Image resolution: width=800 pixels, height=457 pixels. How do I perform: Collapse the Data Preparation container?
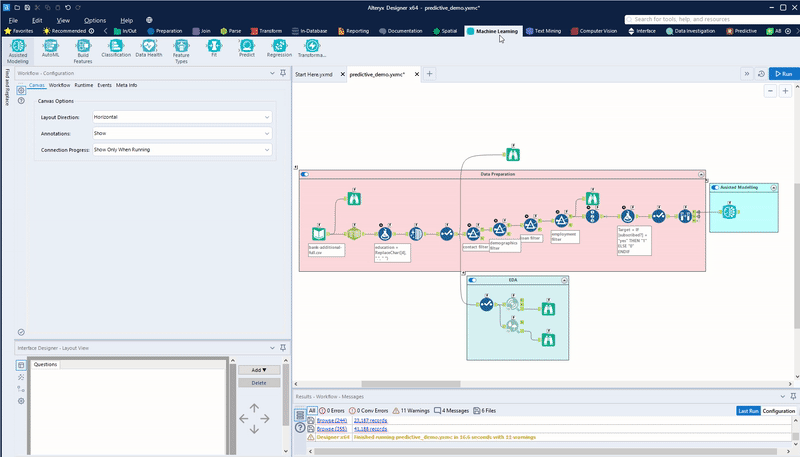click(701, 174)
